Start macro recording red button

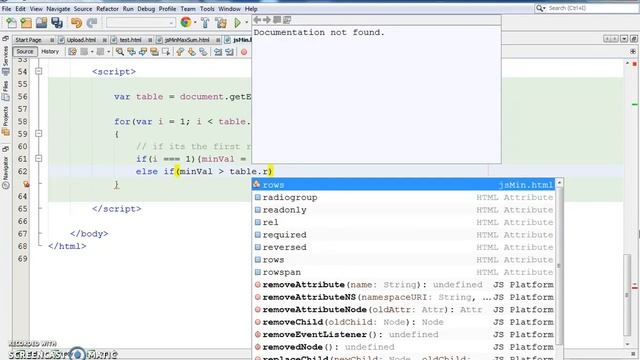tap(244, 52)
